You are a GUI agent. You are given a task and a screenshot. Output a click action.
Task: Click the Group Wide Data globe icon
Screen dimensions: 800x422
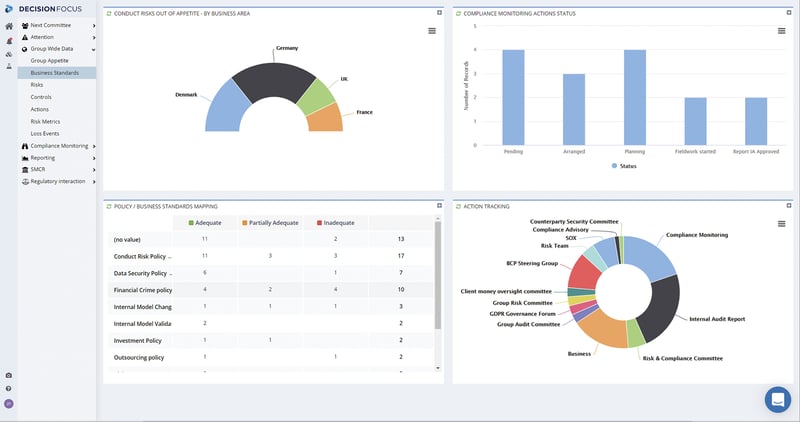tap(25, 49)
